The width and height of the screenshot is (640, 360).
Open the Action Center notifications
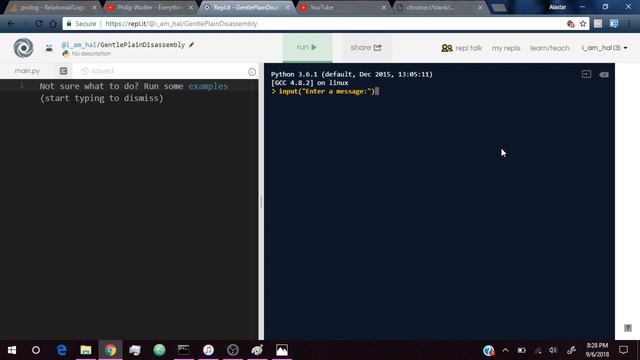pos(623,350)
